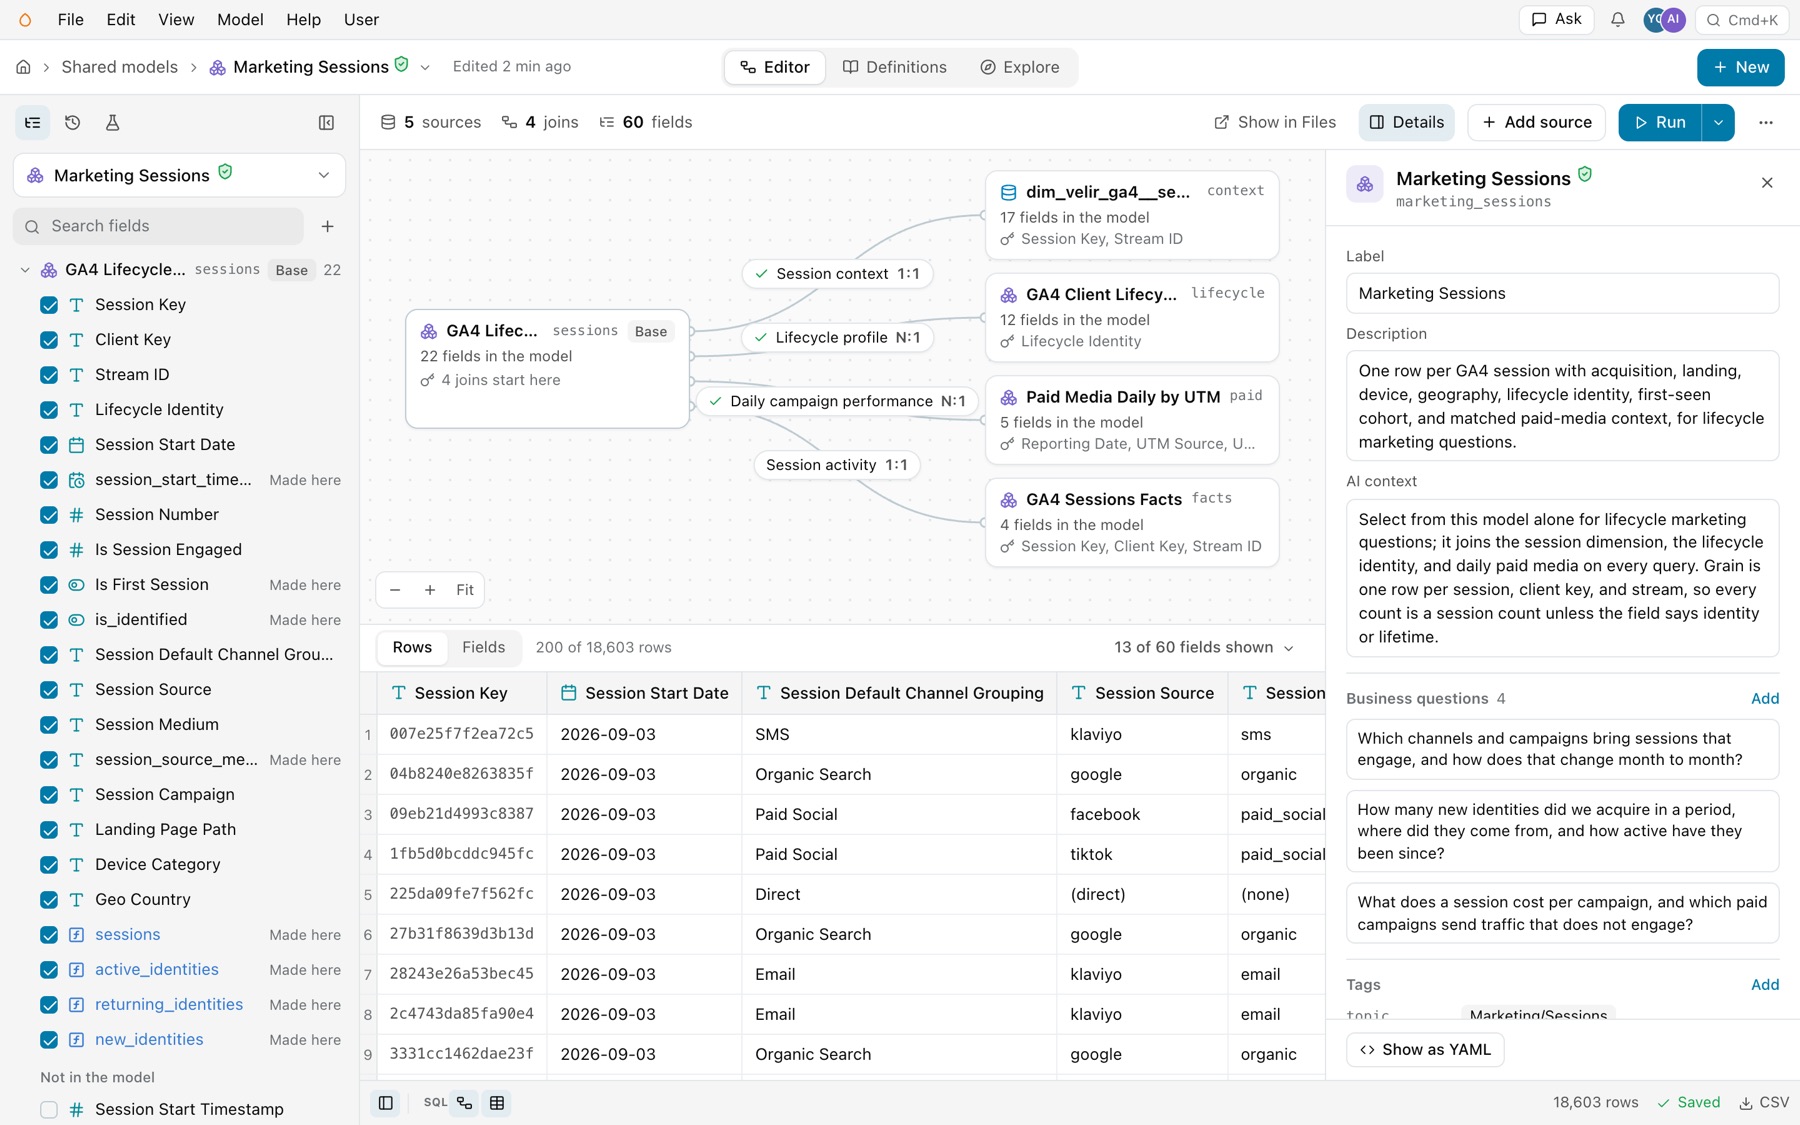
Task: Zoom out the join diagram
Action: point(395,590)
